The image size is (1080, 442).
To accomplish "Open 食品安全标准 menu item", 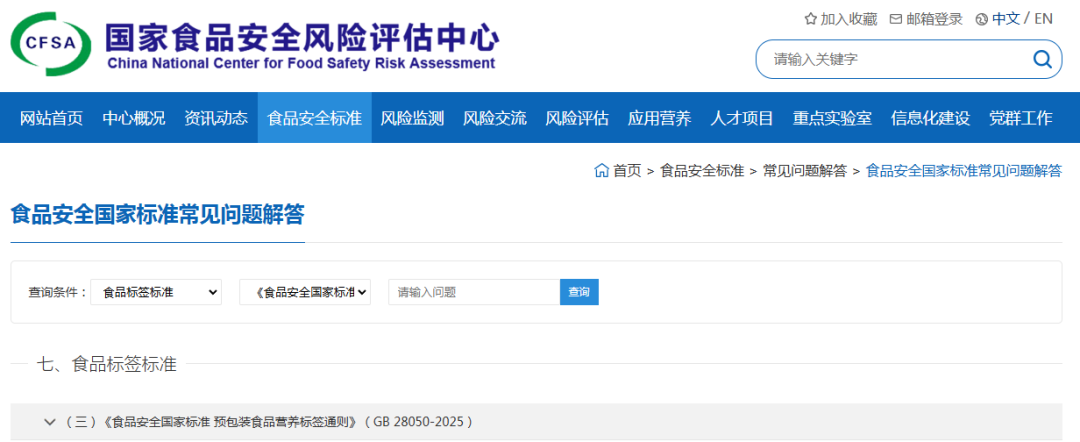I will tap(314, 118).
